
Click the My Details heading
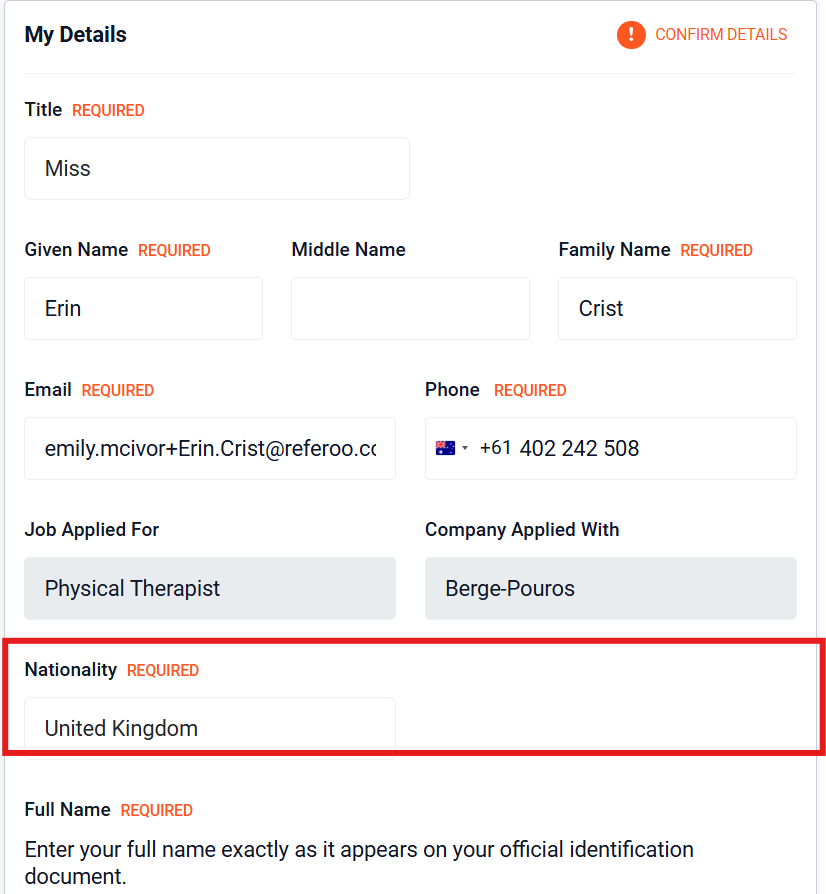(76, 35)
